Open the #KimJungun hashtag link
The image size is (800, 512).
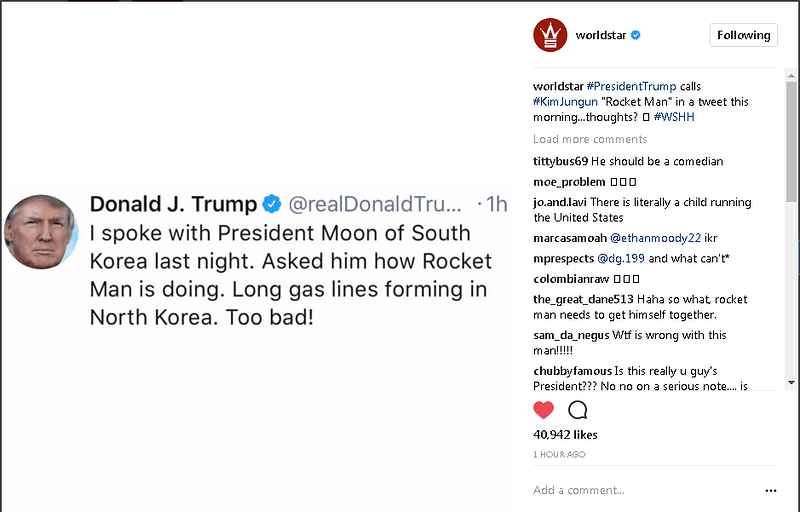tap(565, 102)
